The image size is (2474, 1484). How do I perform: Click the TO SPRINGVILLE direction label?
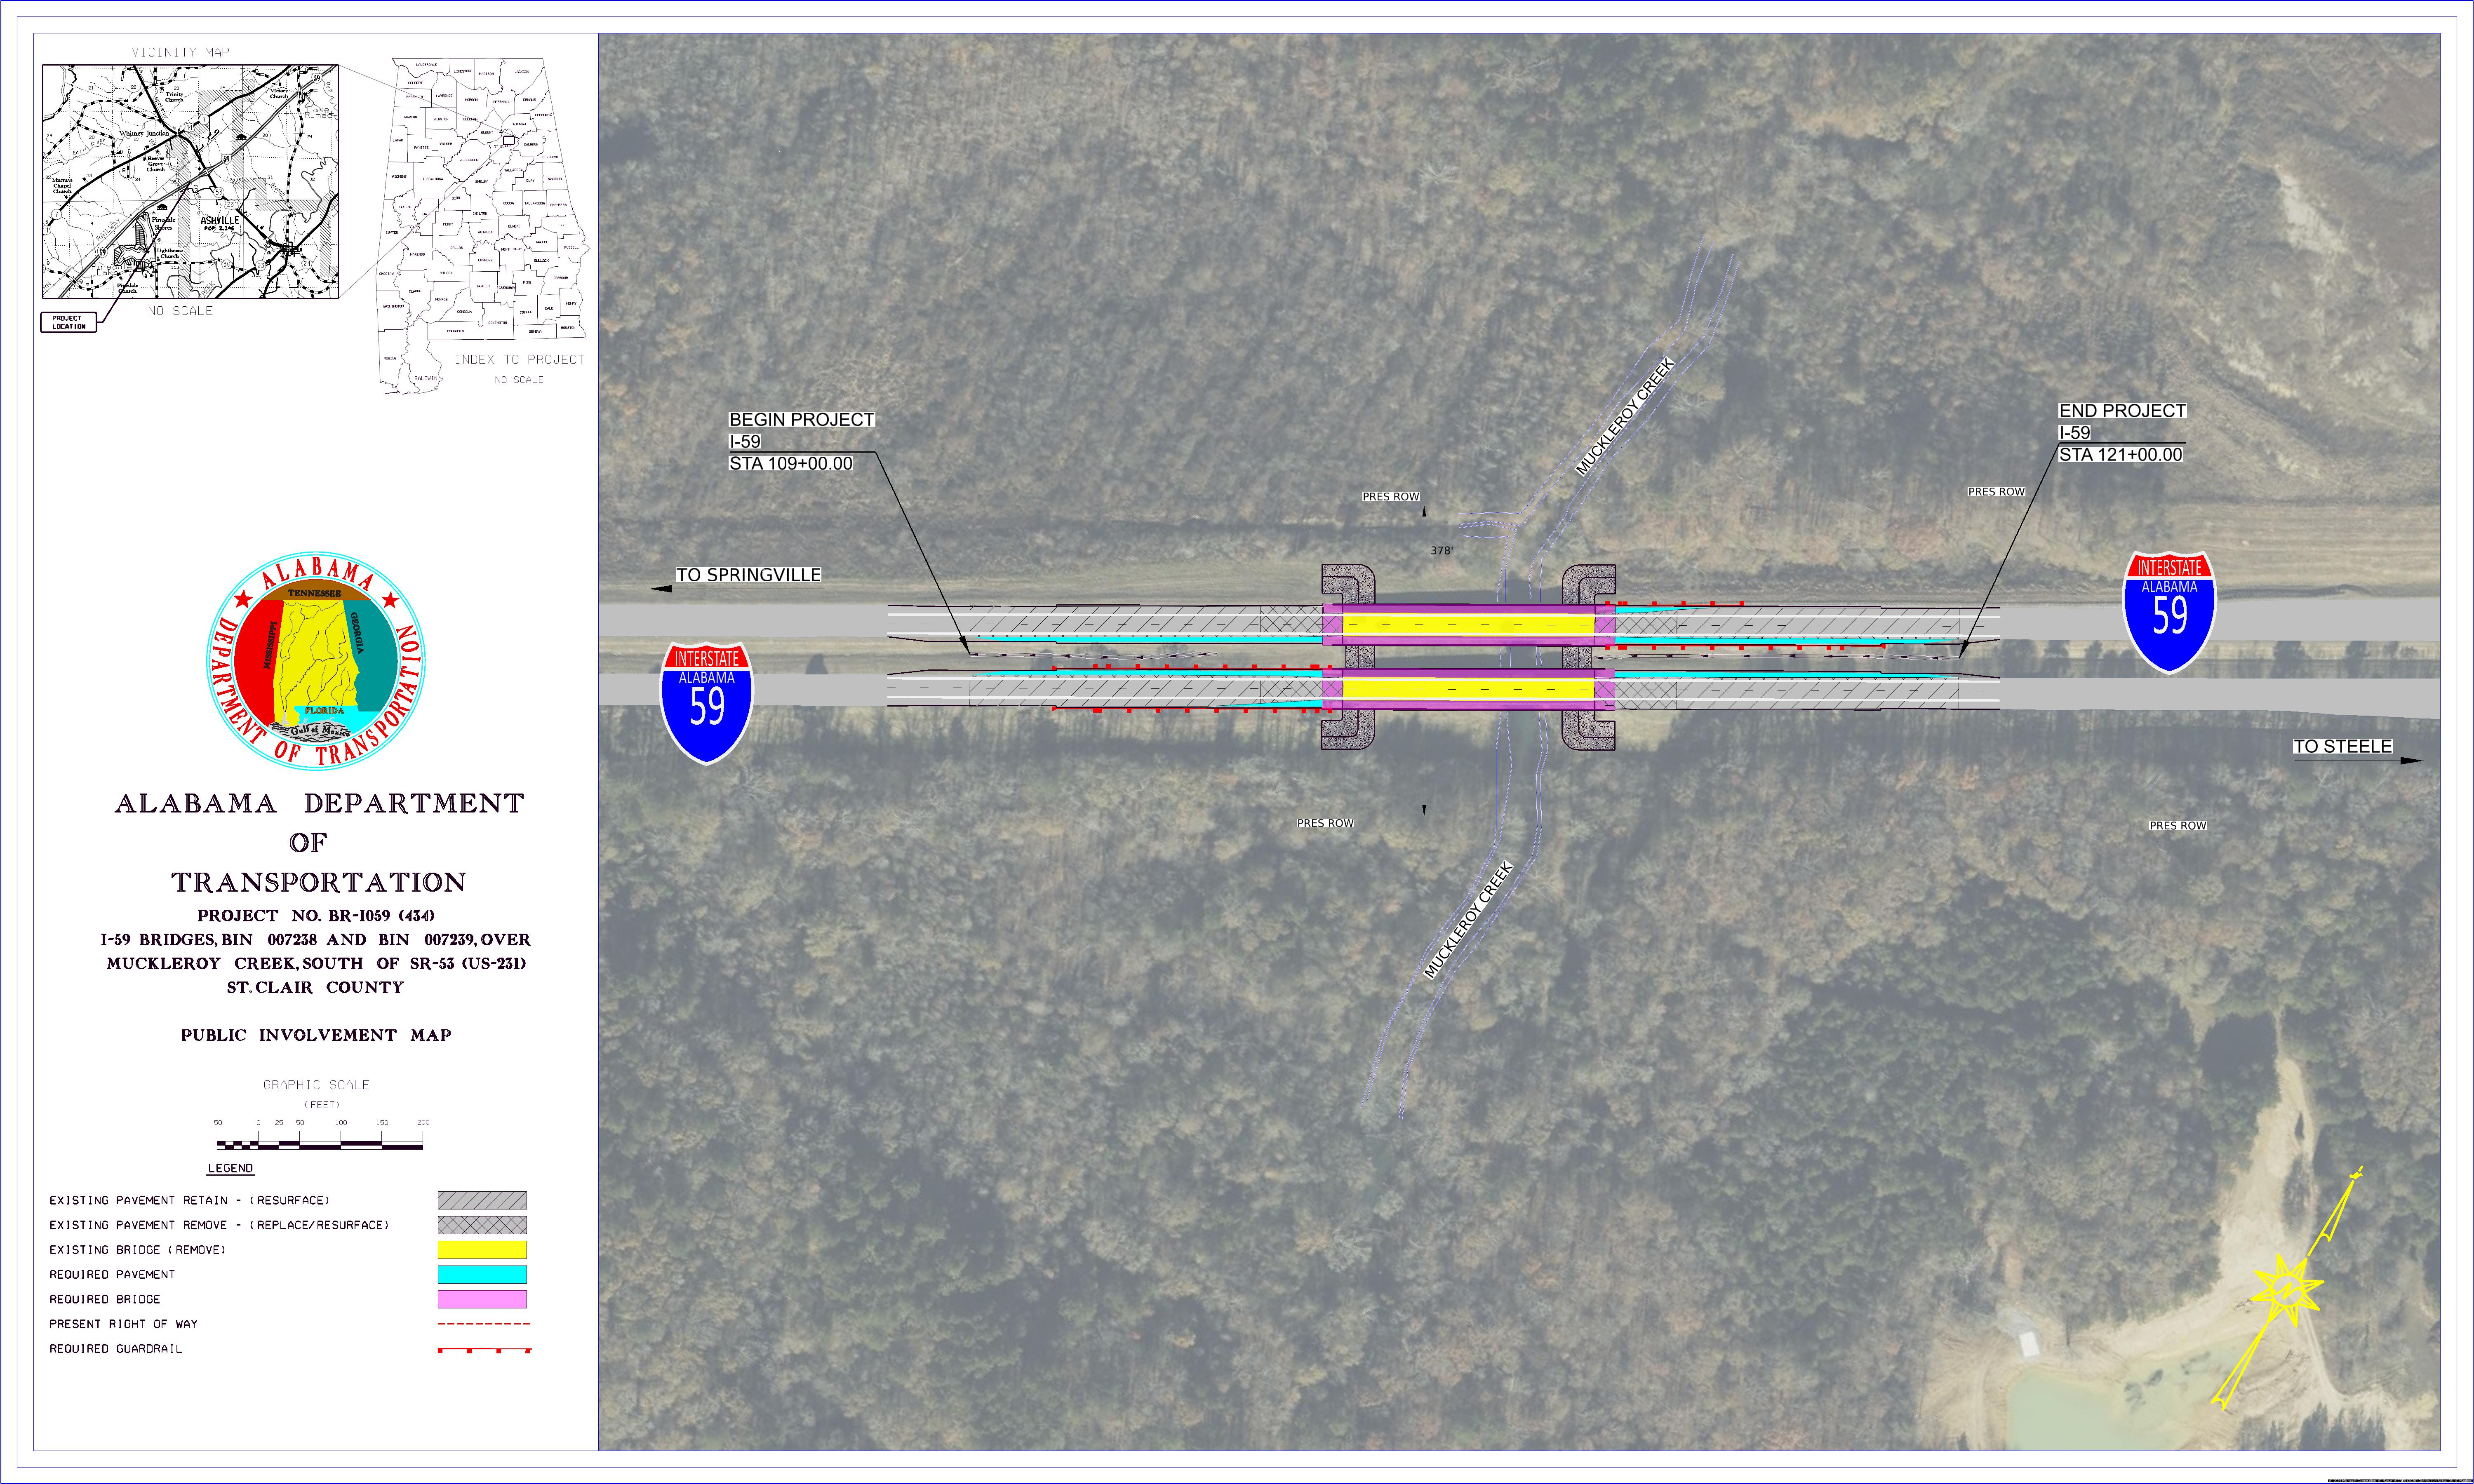pos(748,575)
